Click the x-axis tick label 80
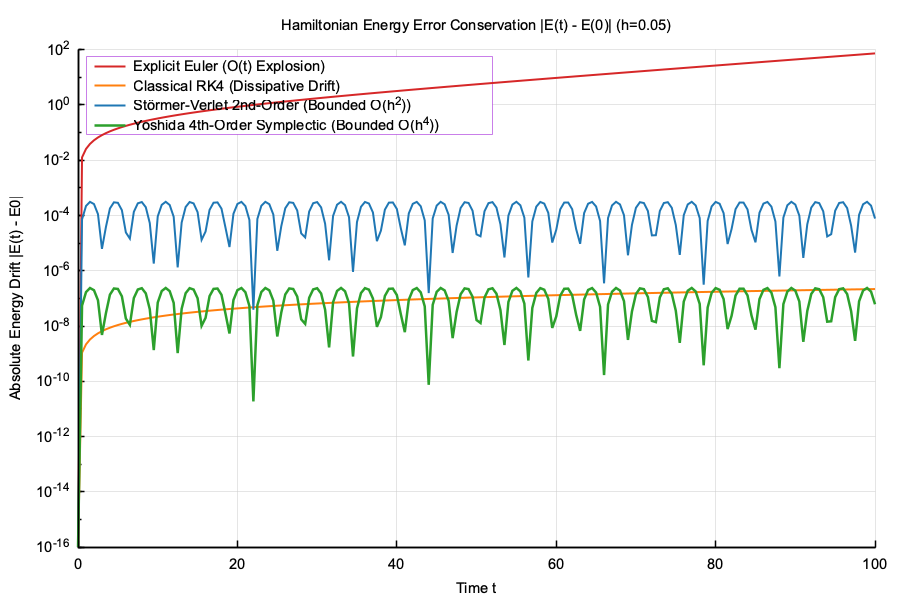This screenshot has width=900, height=600. 715,564
